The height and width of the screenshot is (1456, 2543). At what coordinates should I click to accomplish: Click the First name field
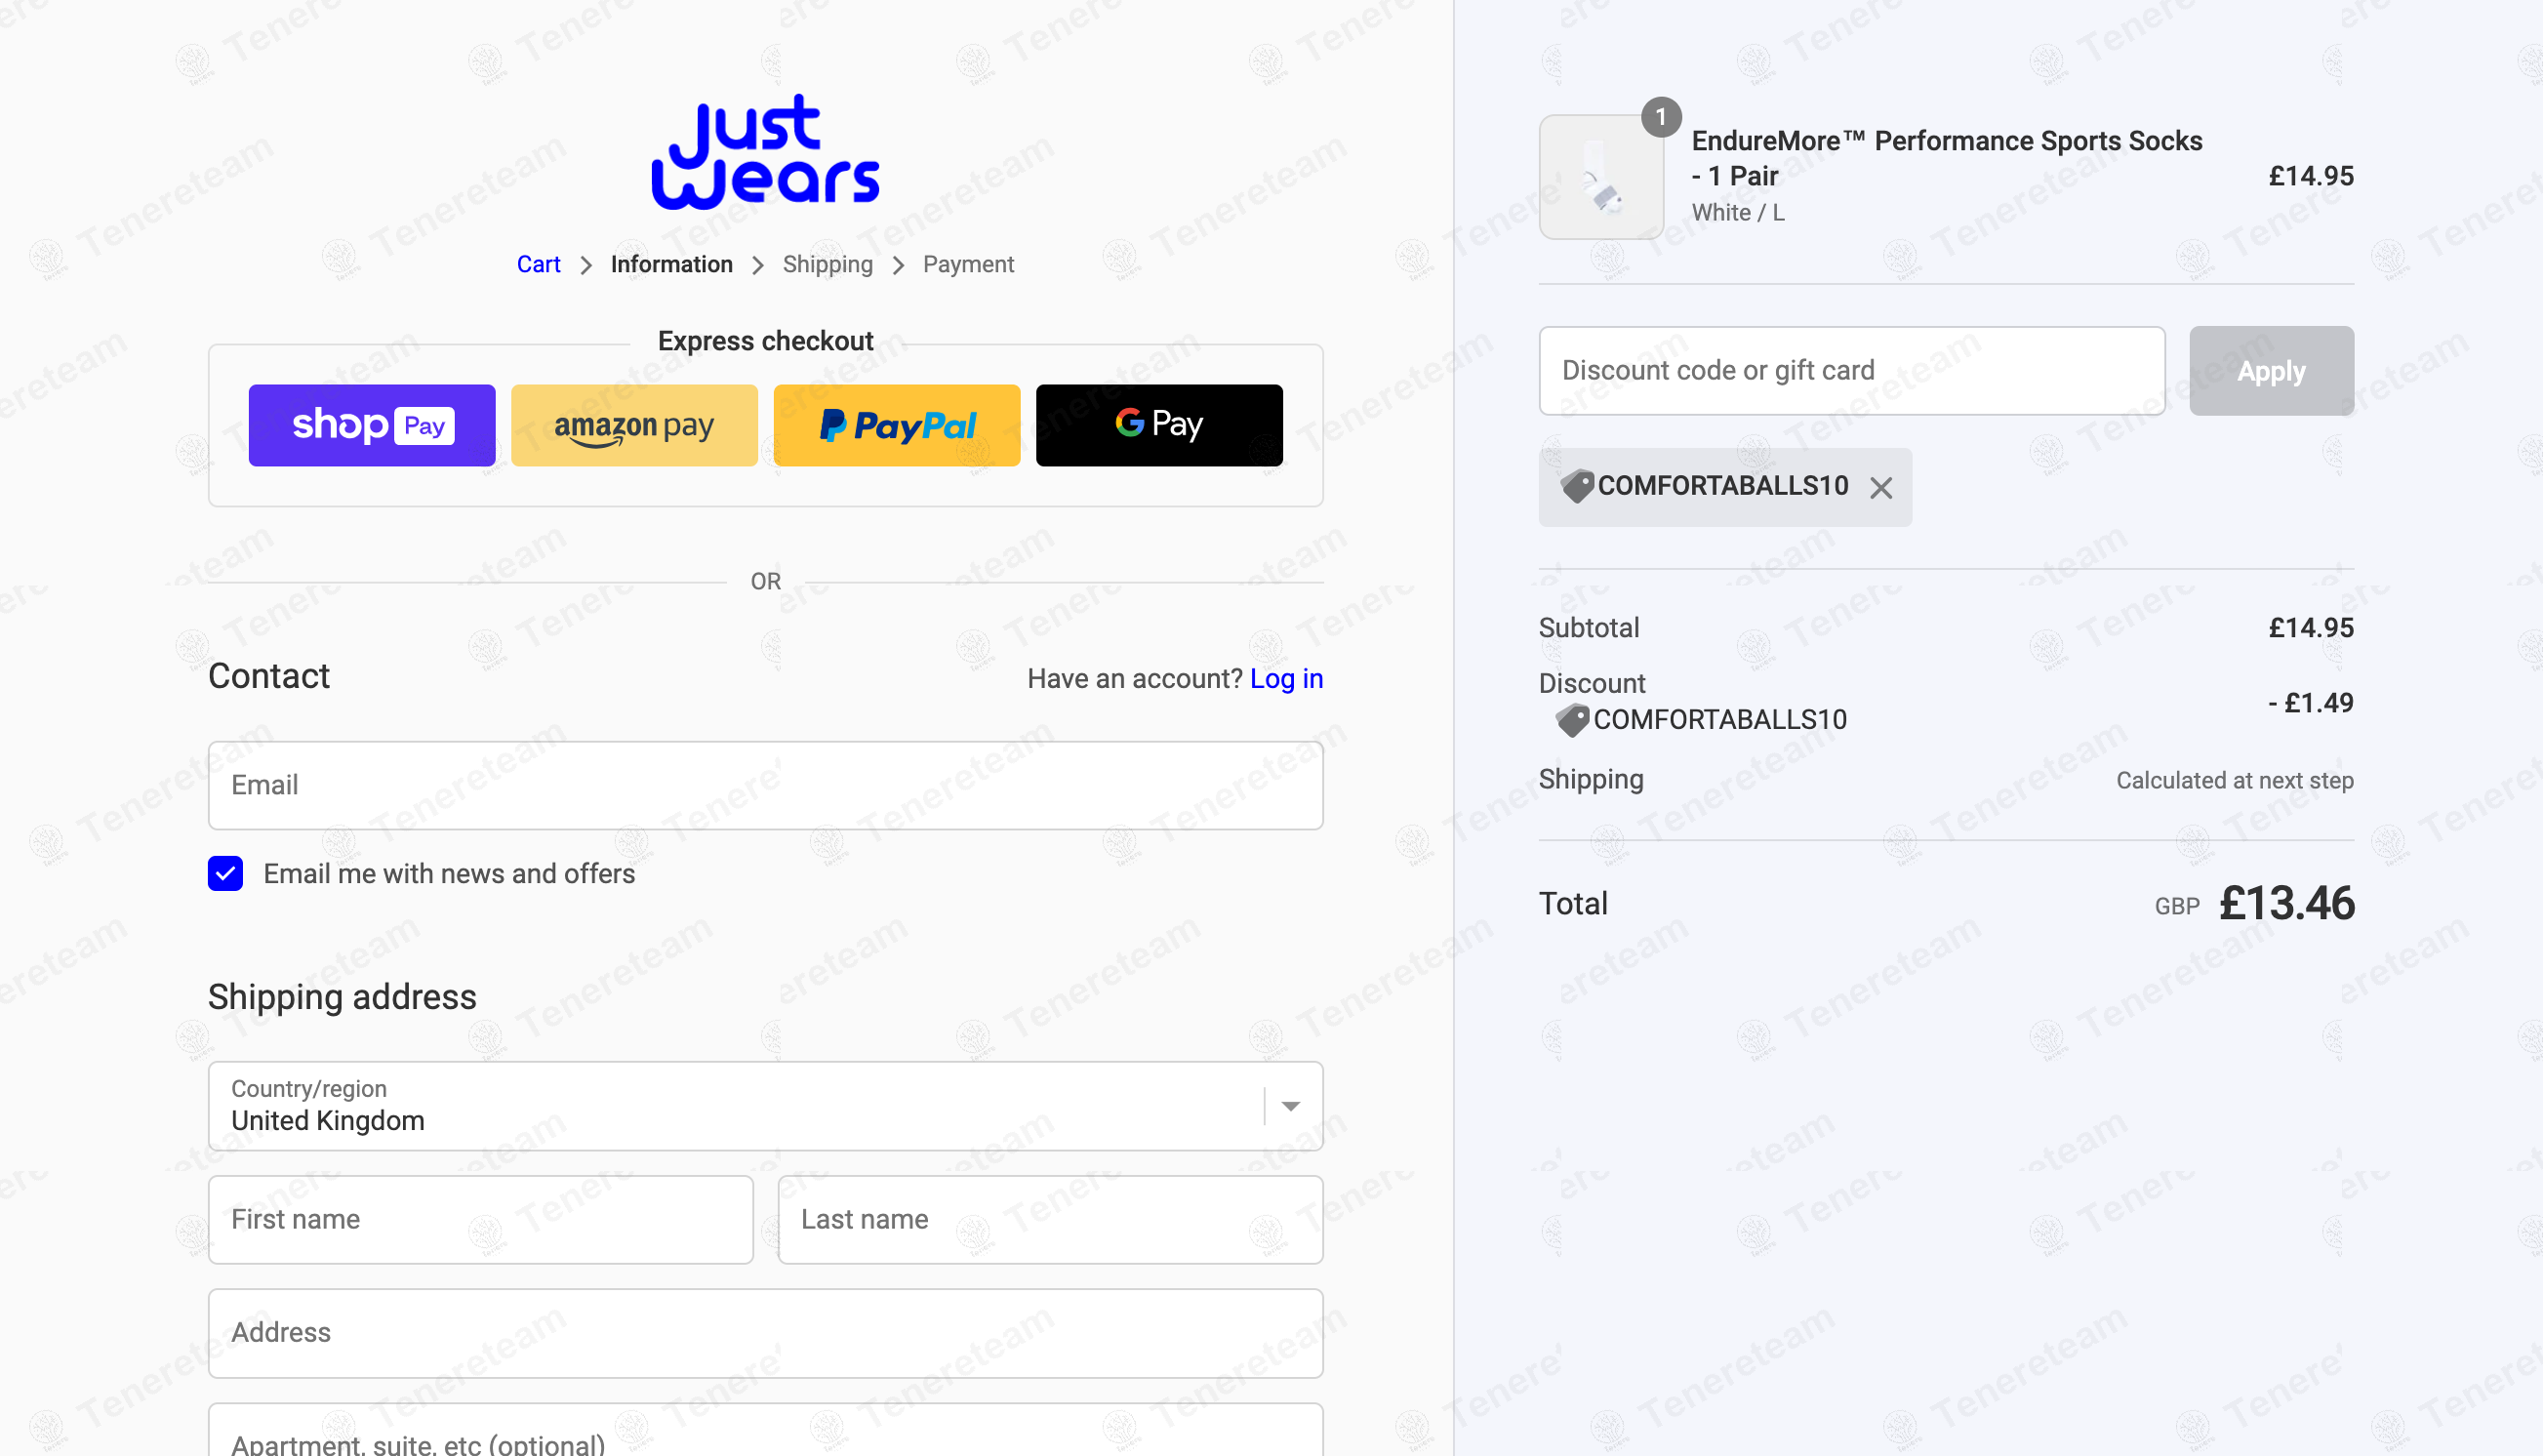click(x=481, y=1220)
